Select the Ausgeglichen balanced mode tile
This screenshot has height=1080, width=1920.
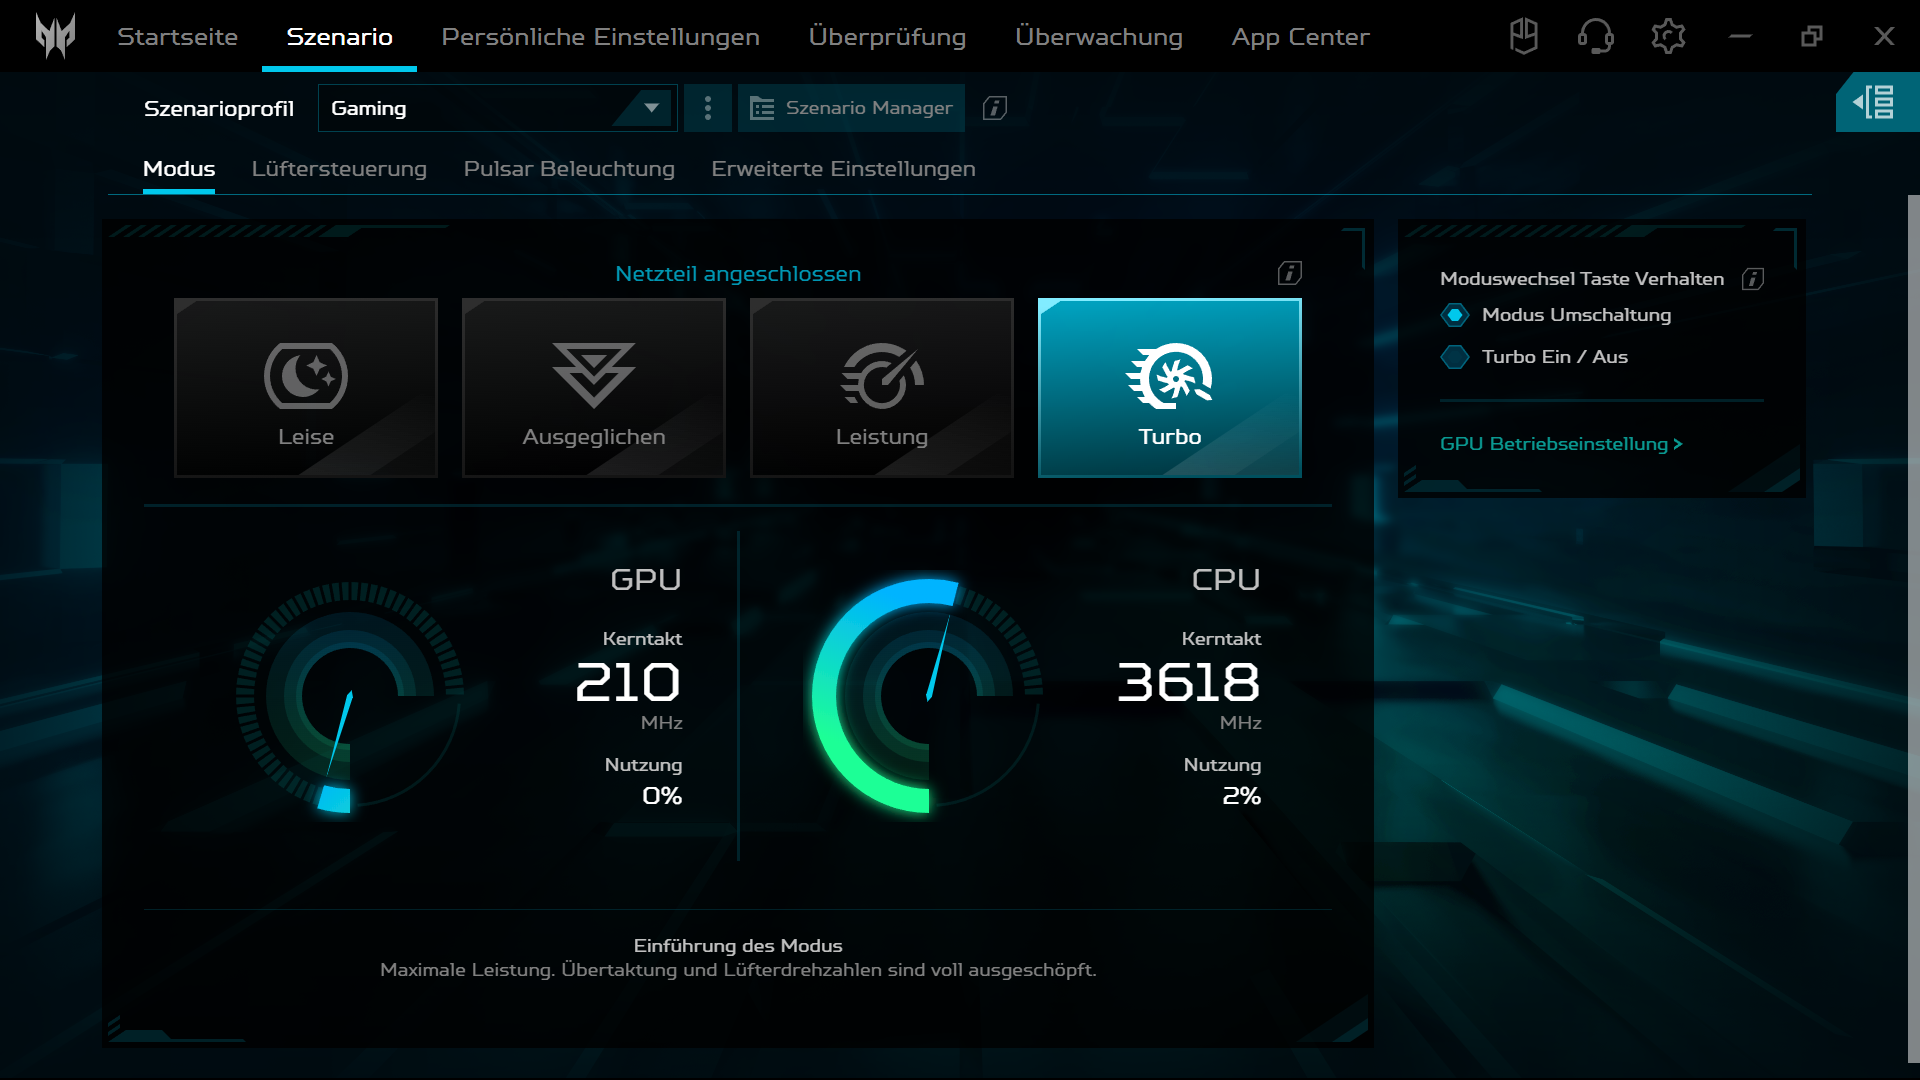594,388
